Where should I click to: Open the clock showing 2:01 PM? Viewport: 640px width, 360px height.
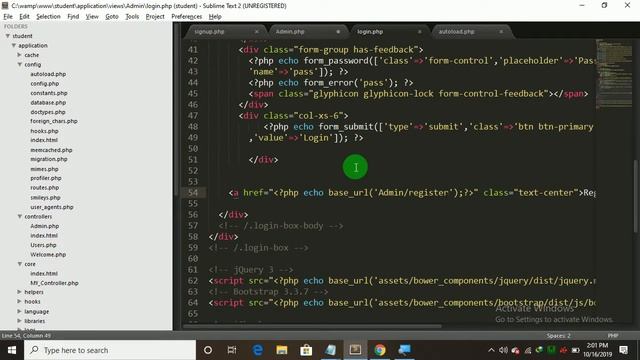pos(597,350)
